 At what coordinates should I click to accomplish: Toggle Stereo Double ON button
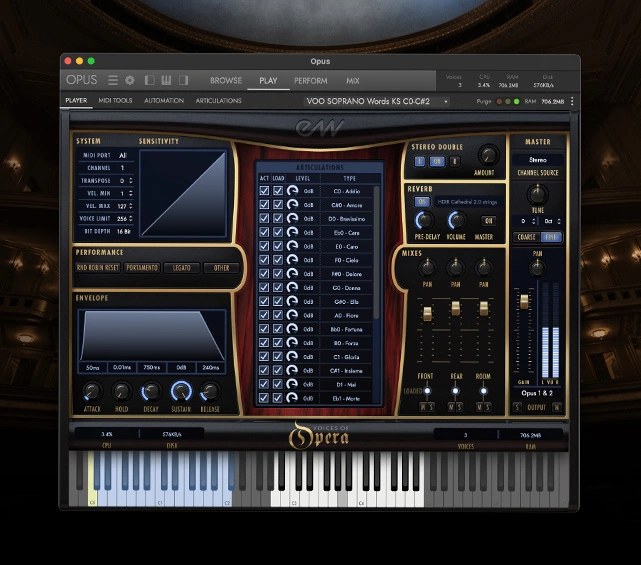point(437,161)
